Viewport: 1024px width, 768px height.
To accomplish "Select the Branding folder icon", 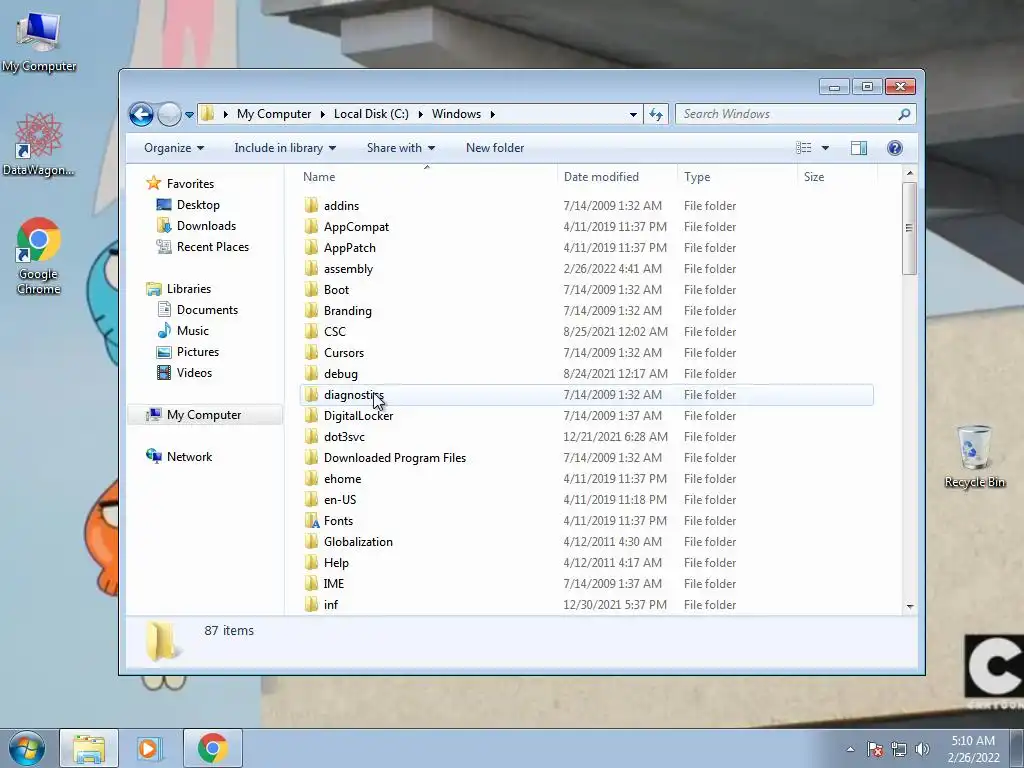I will coord(312,311).
